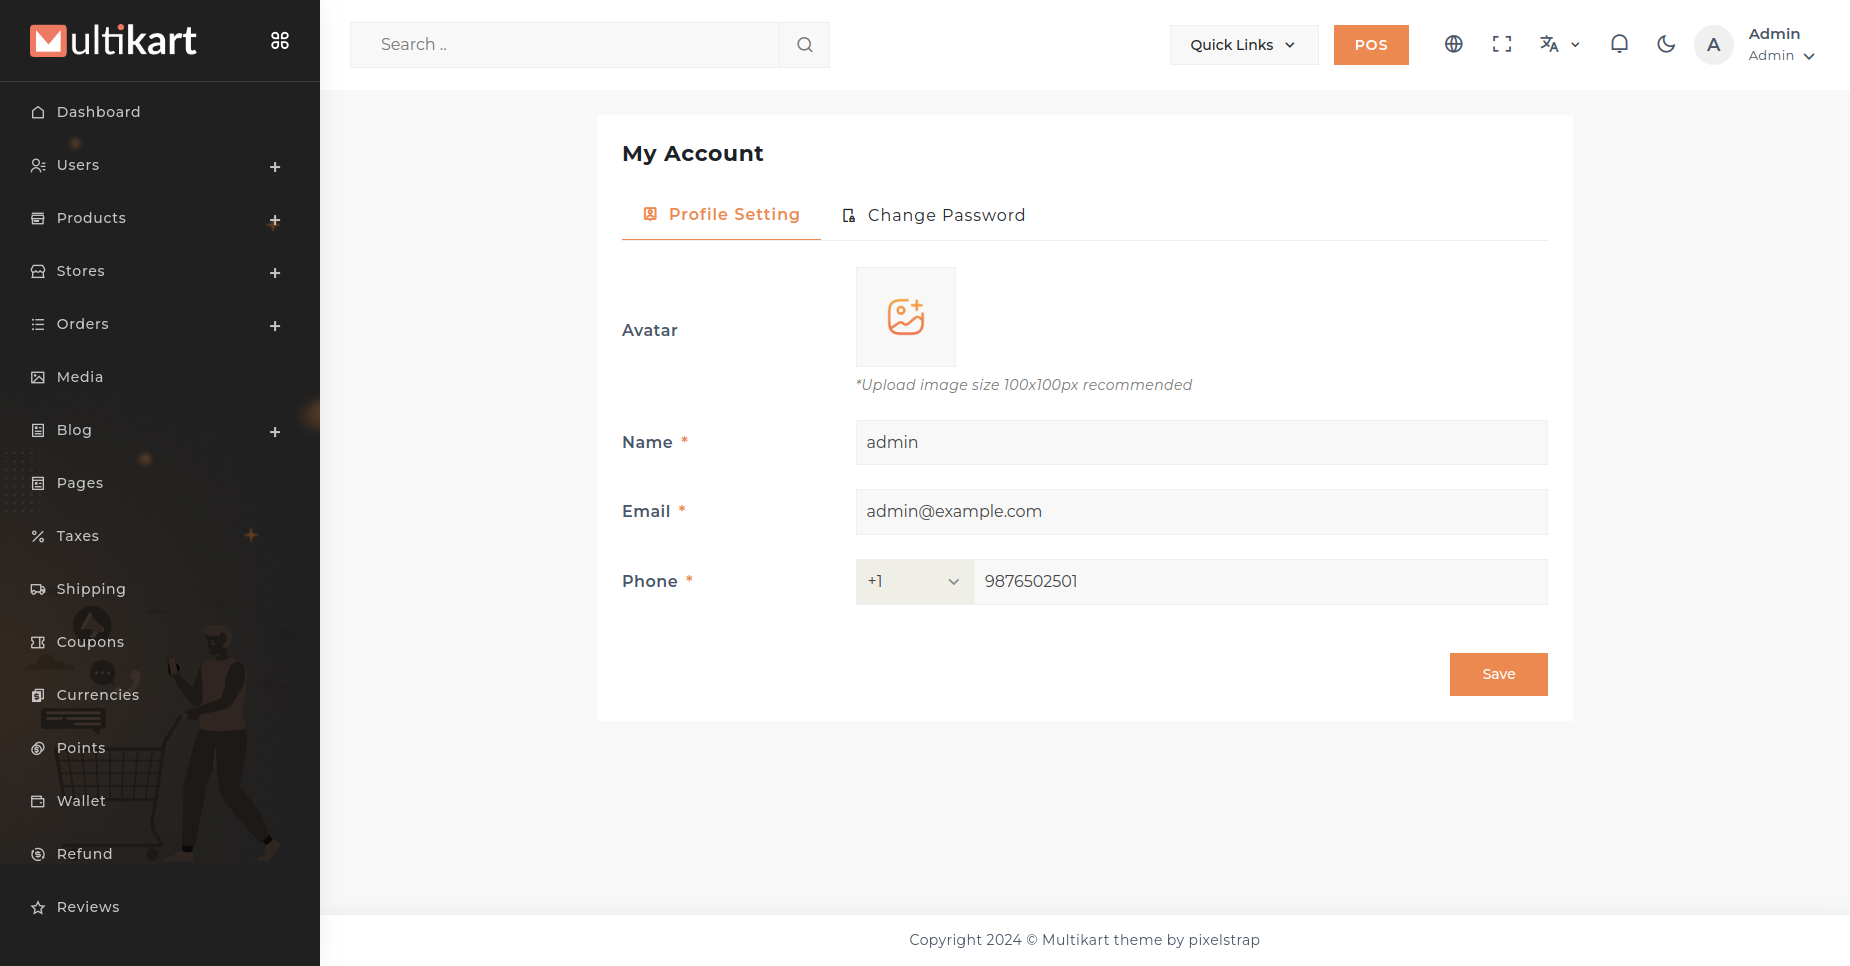
Task: Click the avatar image upload icon
Action: coord(905,317)
